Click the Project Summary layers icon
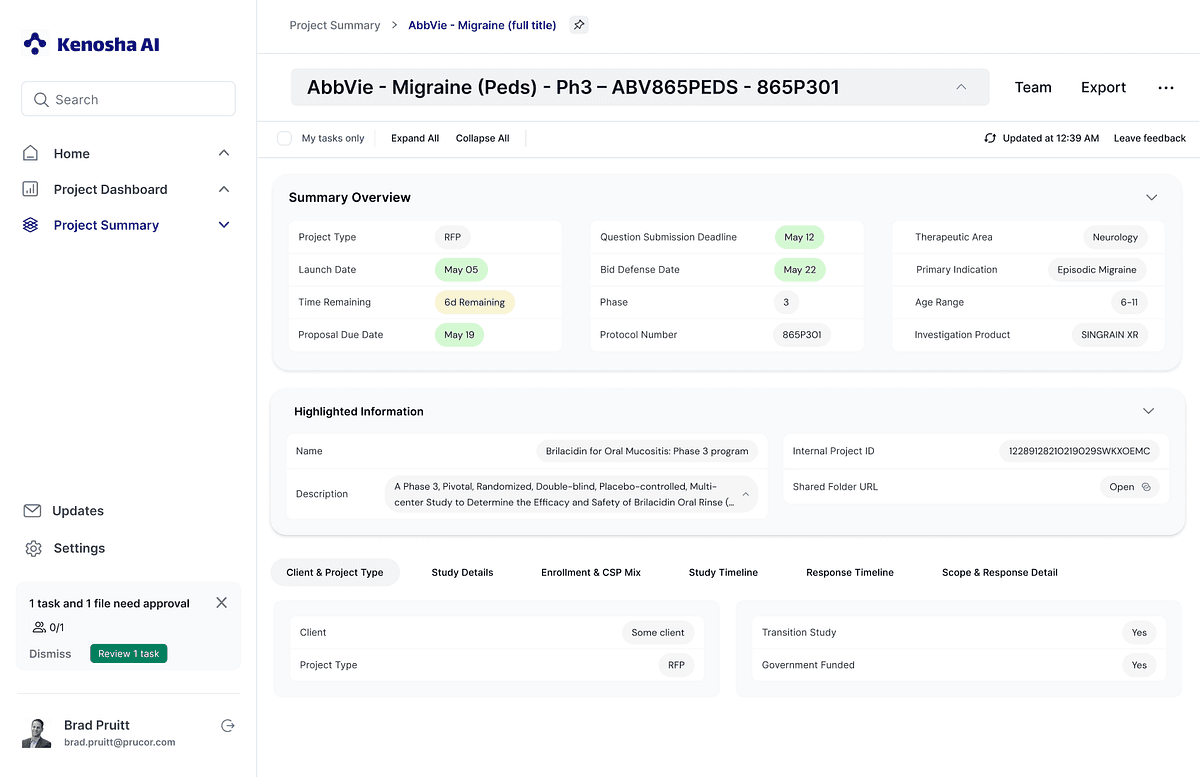Image resolution: width=1200 pixels, height=777 pixels. (31, 225)
